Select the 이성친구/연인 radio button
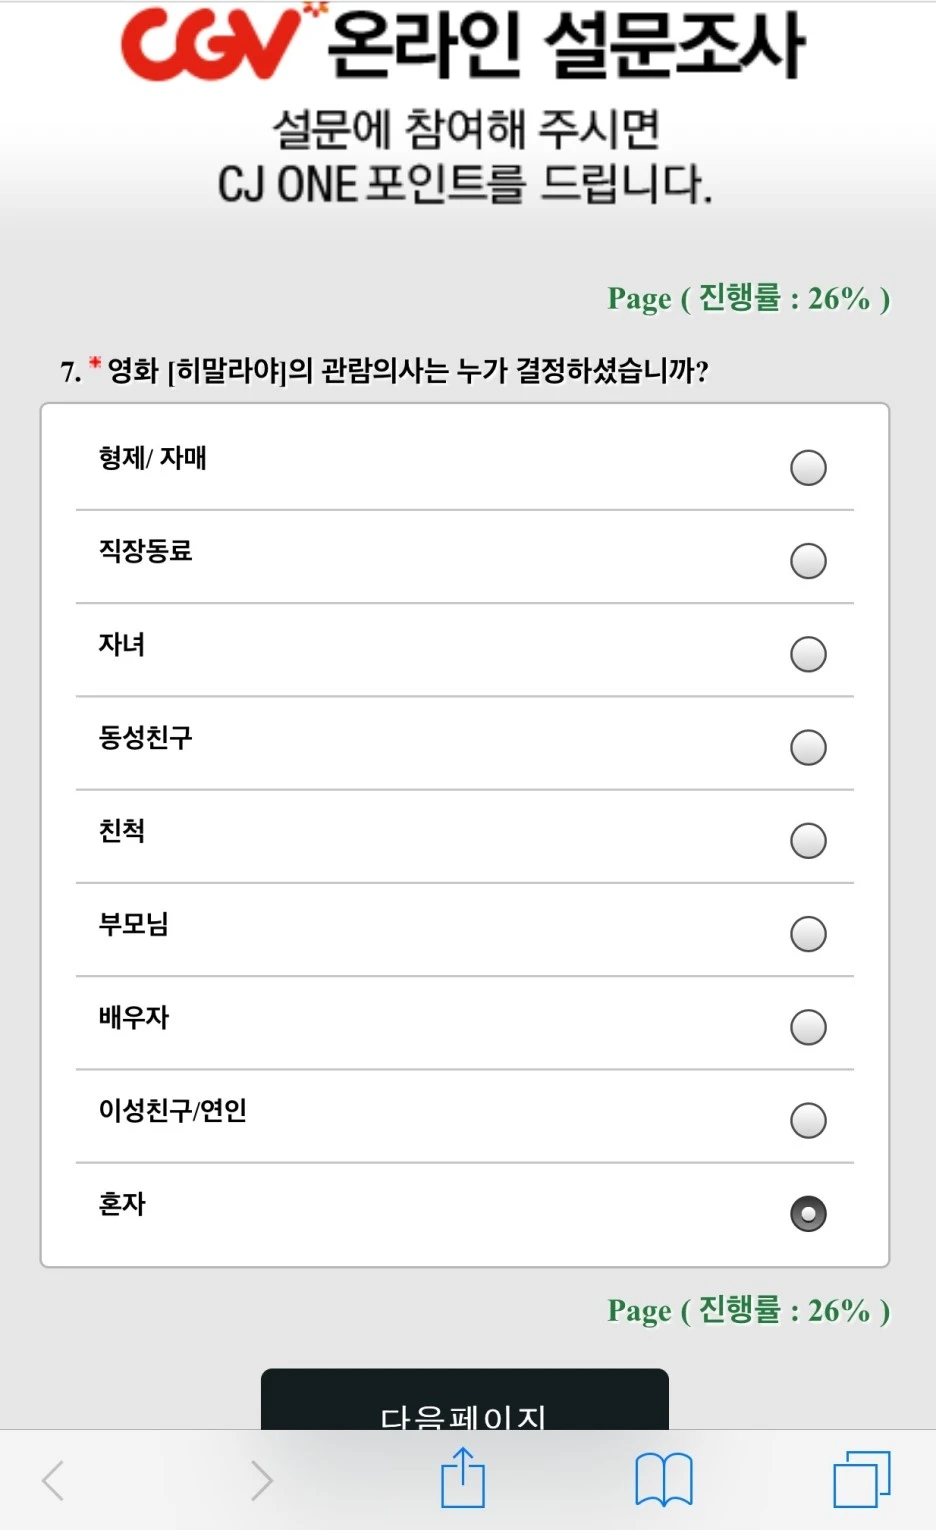The height and width of the screenshot is (1530, 936). [808, 1120]
